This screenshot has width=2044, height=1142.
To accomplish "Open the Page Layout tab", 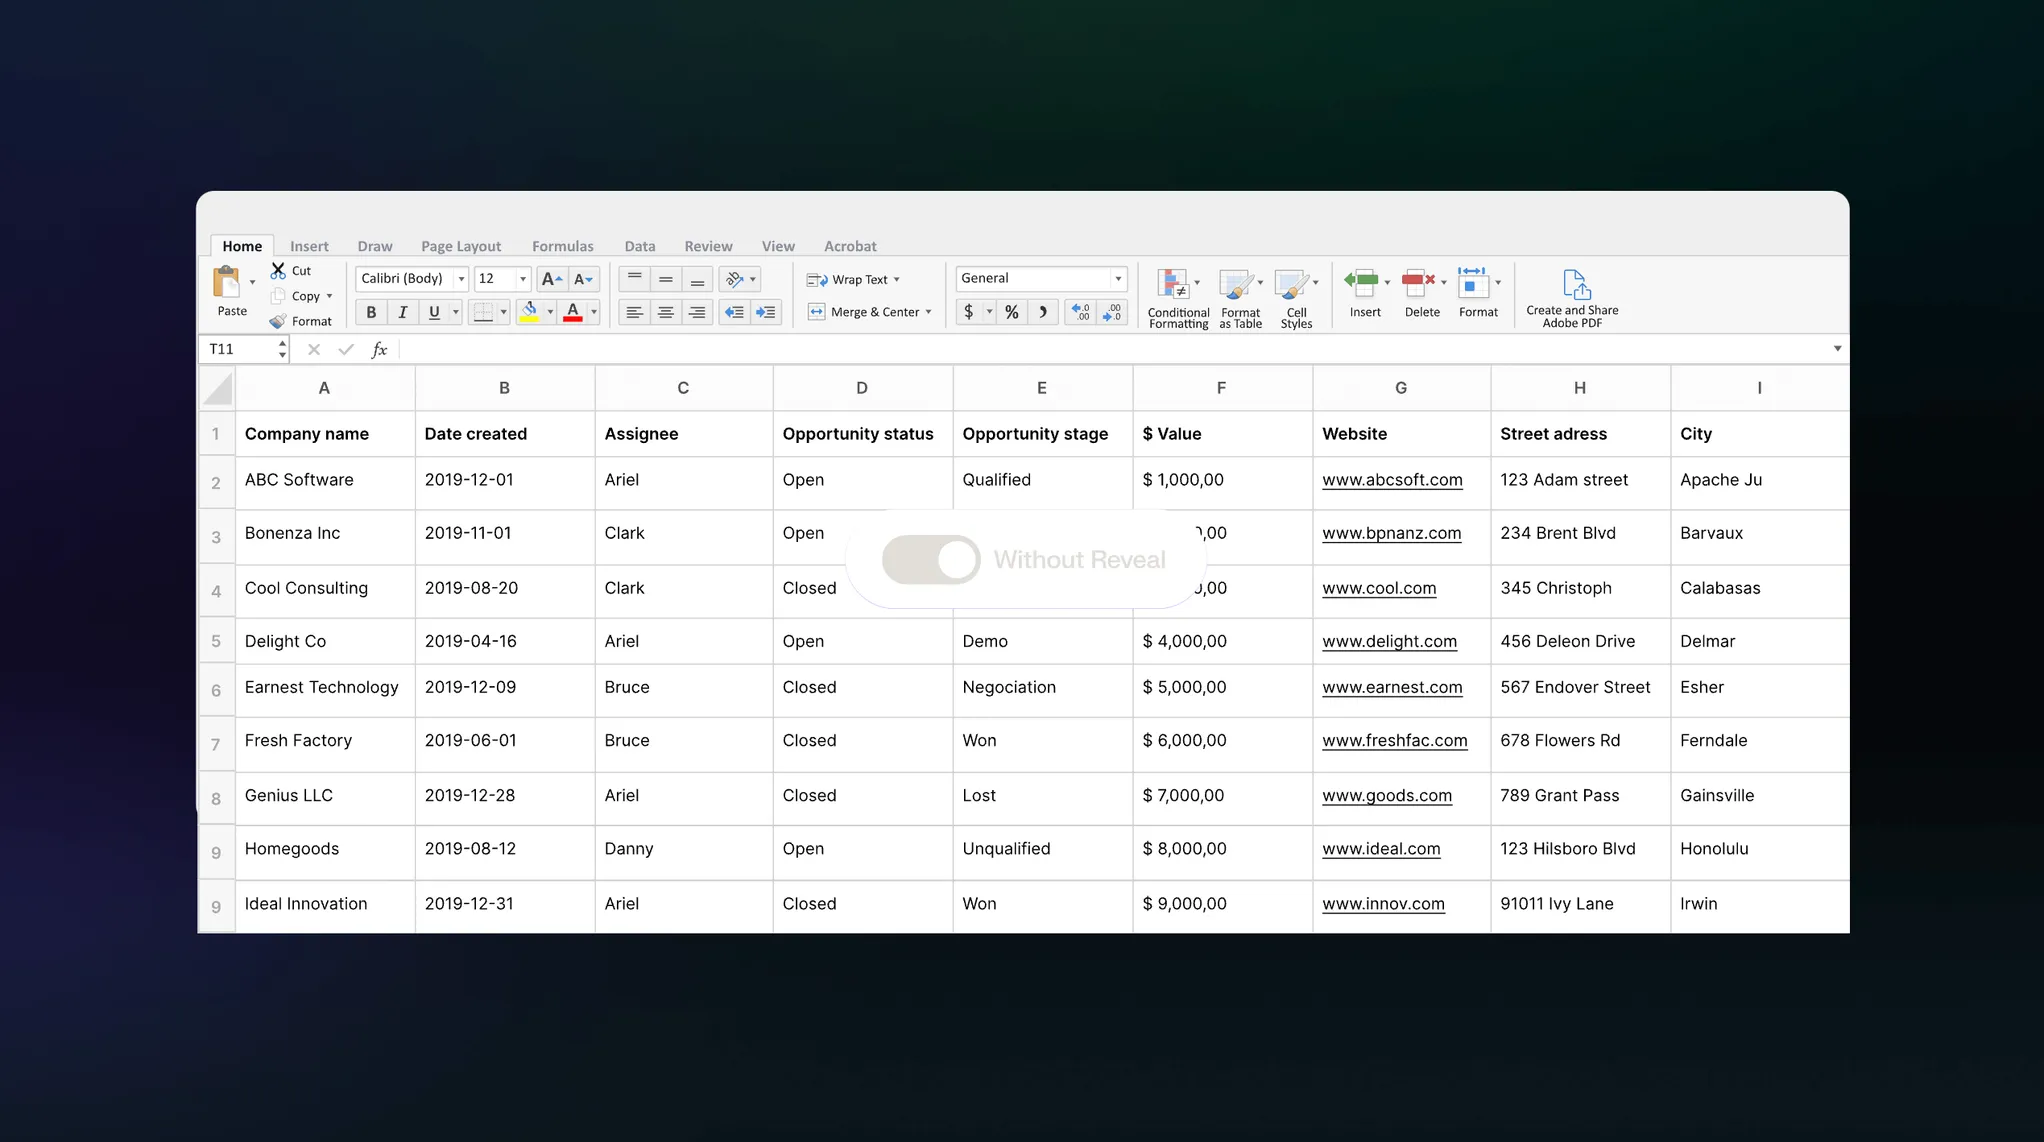I will point(461,246).
